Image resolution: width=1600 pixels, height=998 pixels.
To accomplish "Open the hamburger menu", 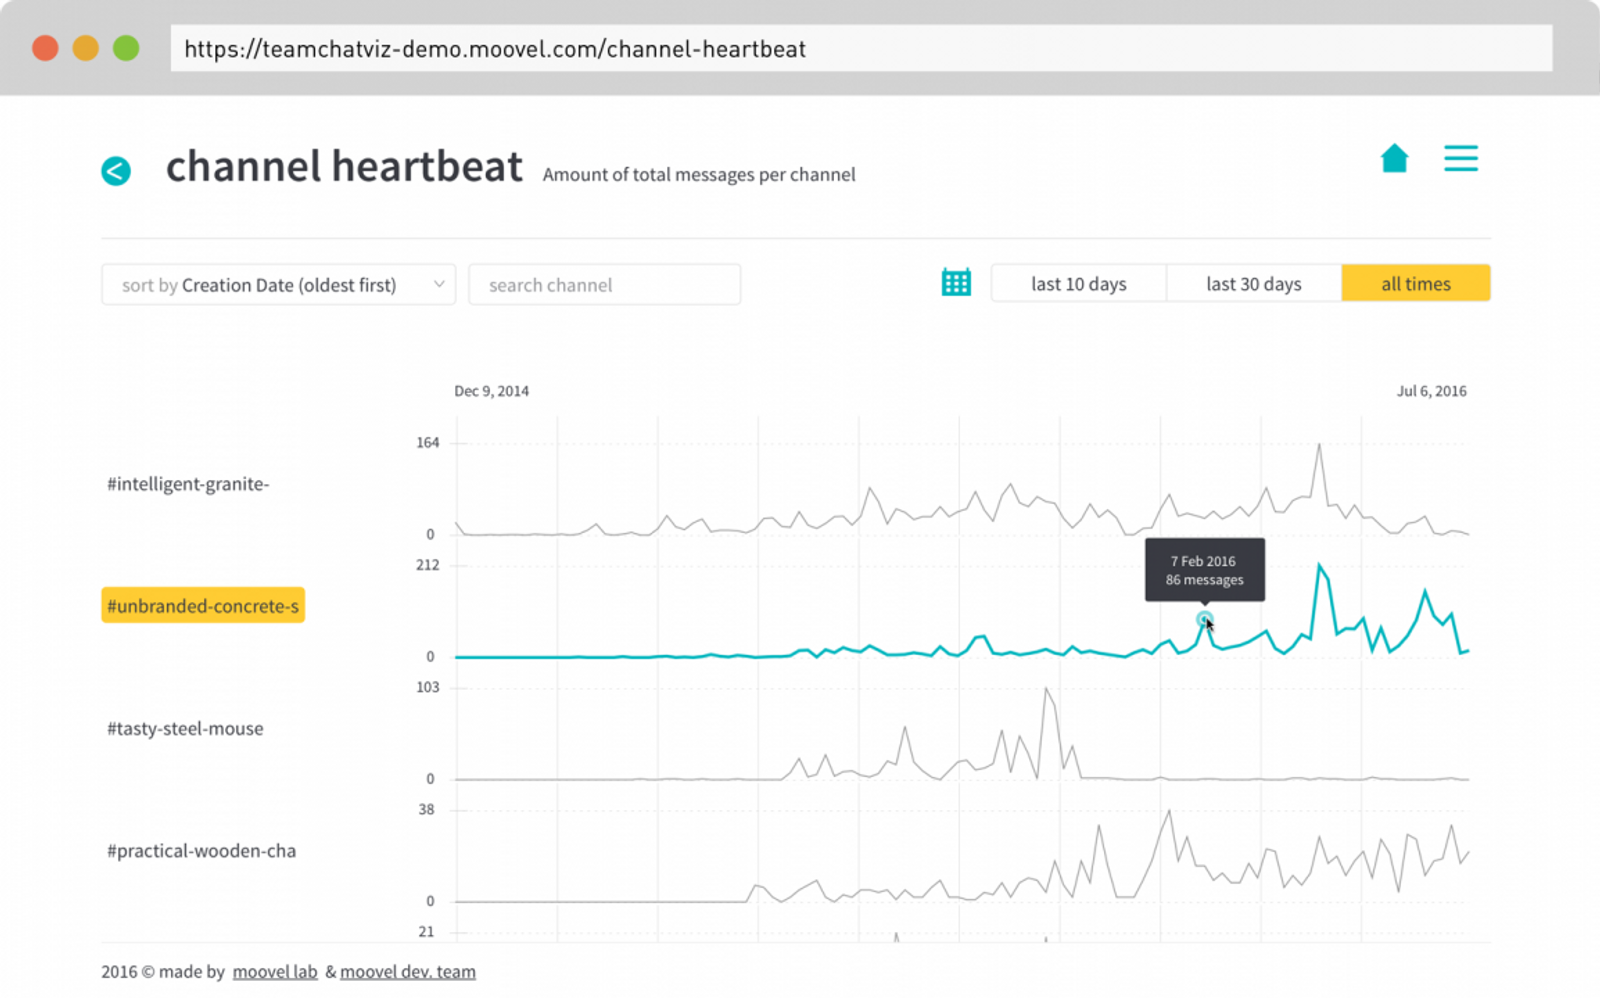I will coord(1460,158).
